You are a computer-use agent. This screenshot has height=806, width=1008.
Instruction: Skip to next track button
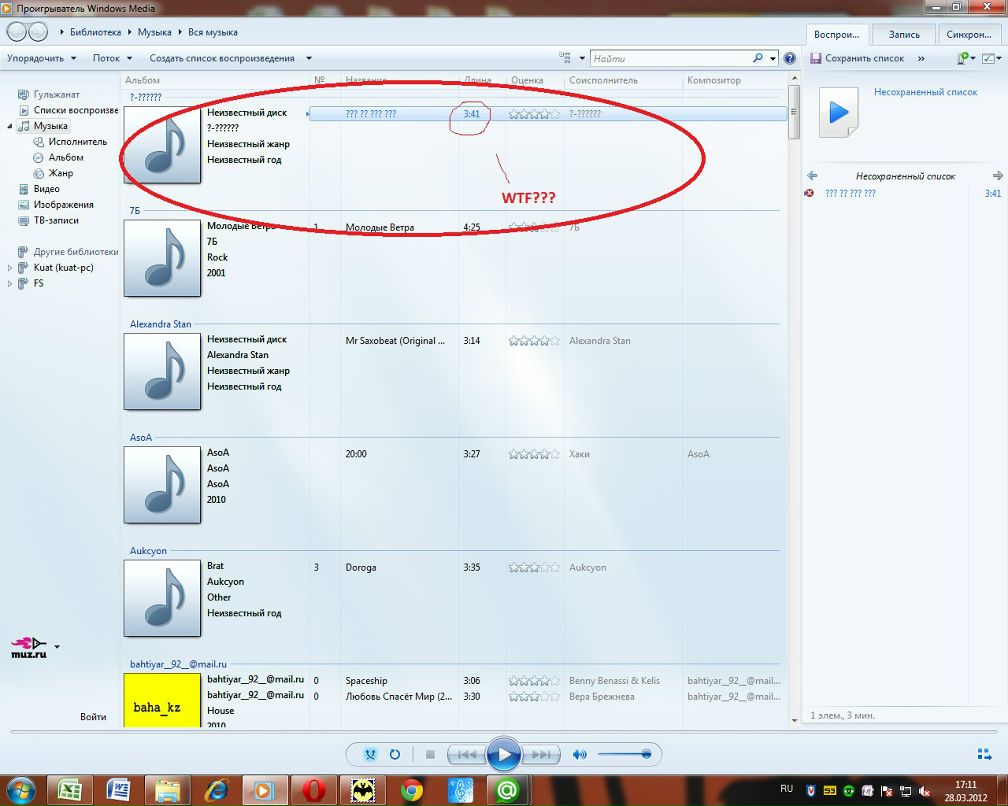[540, 755]
